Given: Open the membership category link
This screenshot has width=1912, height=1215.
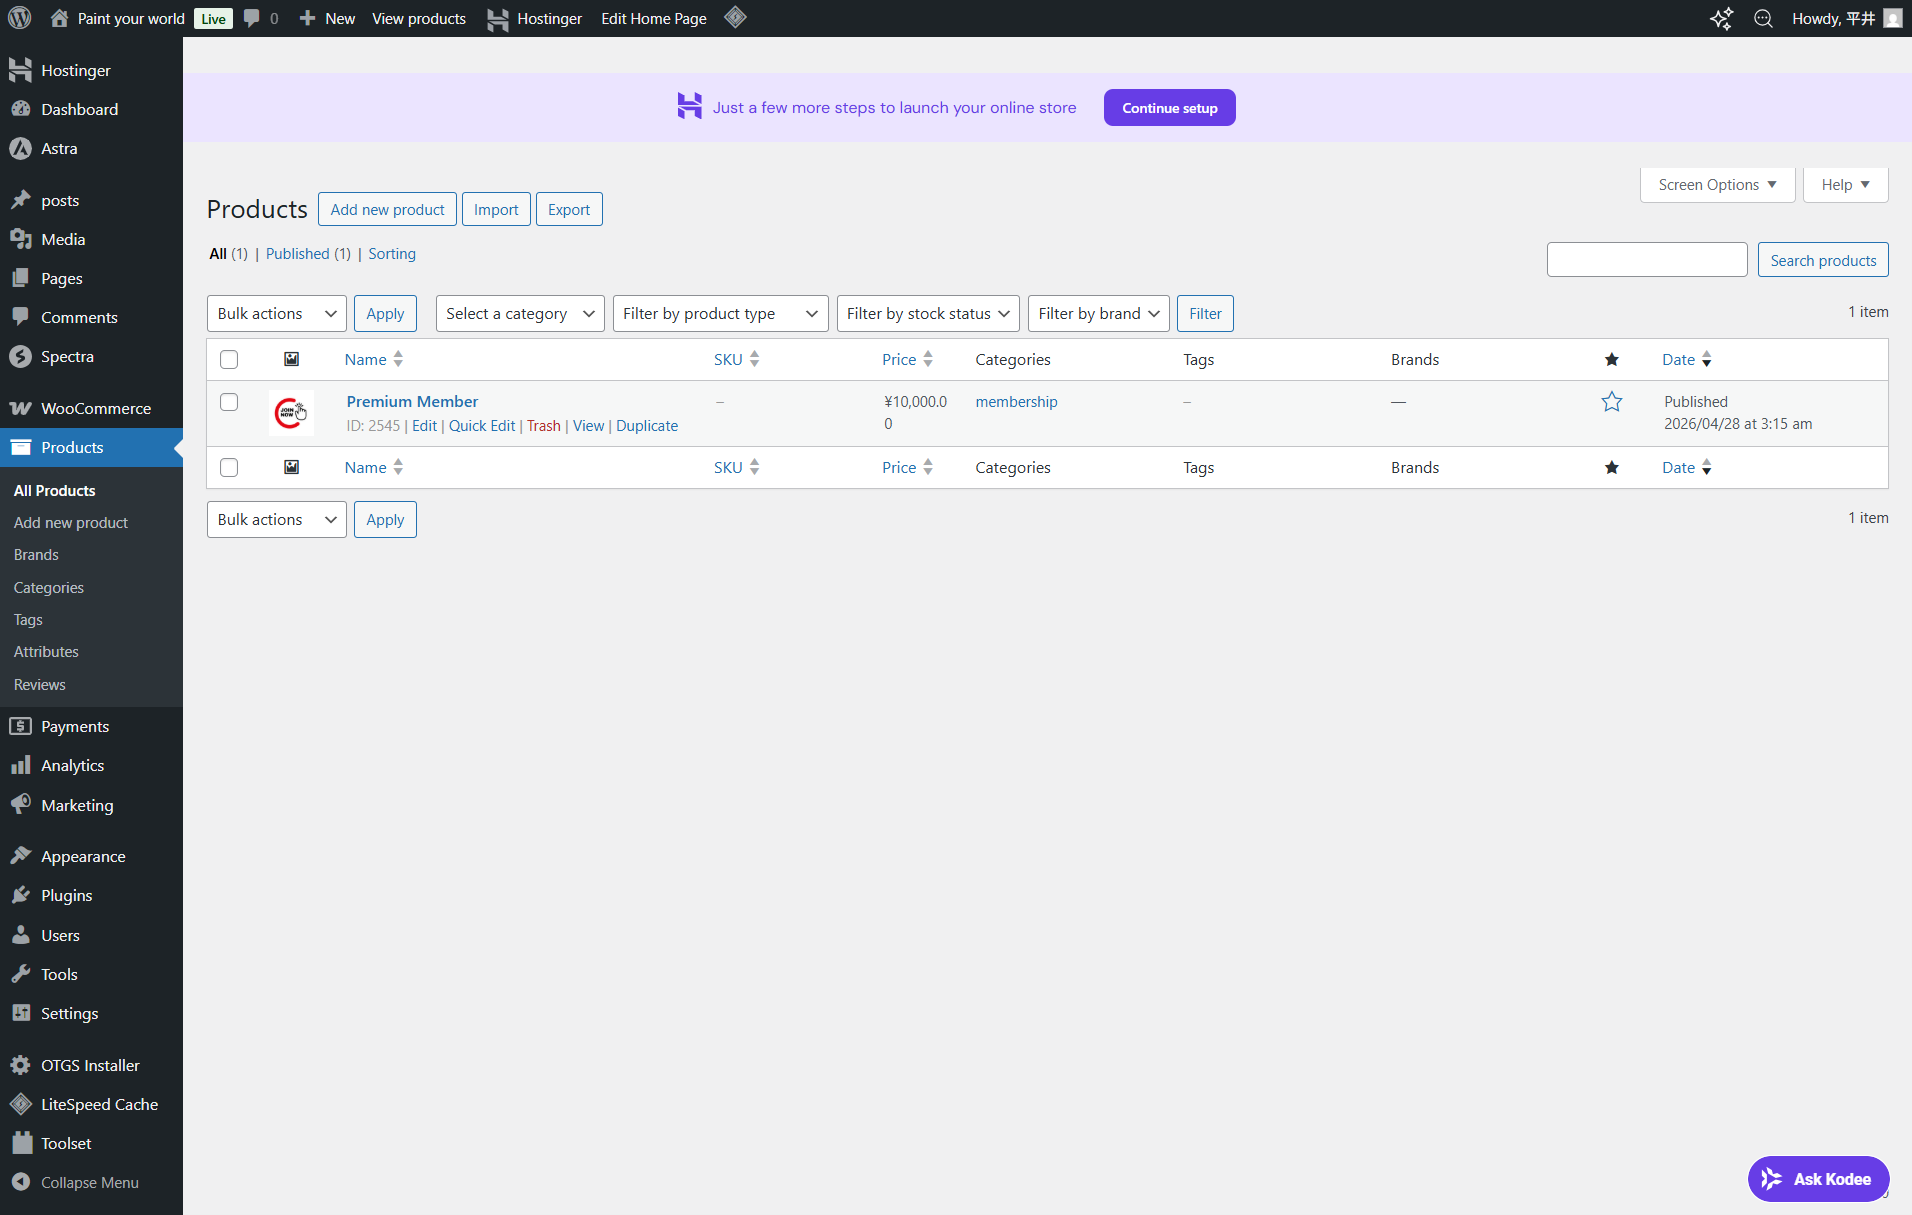Looking at the screenshot, I should pos(1016,401).
